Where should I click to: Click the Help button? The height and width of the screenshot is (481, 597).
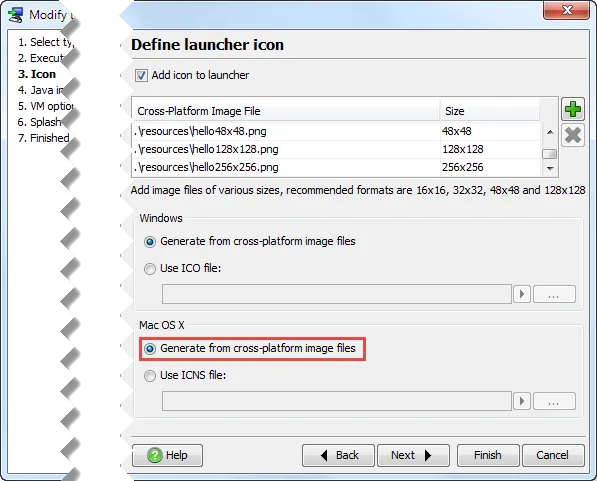(x=168, y=455)
